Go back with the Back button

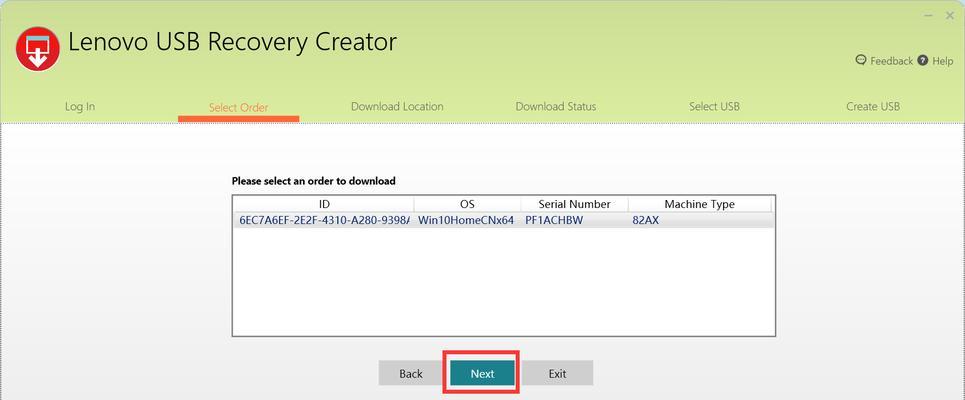[410, 374]
